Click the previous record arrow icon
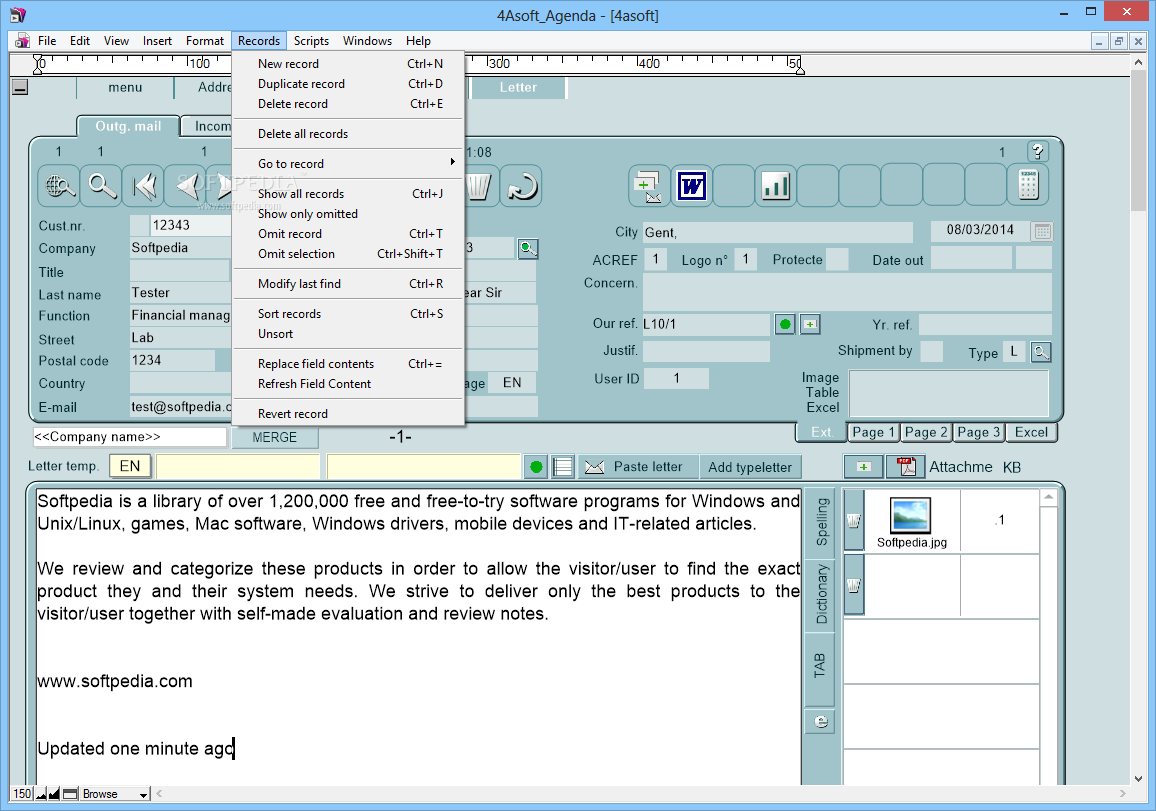Viewport: 1156px width, 811px height. (186, 186)
